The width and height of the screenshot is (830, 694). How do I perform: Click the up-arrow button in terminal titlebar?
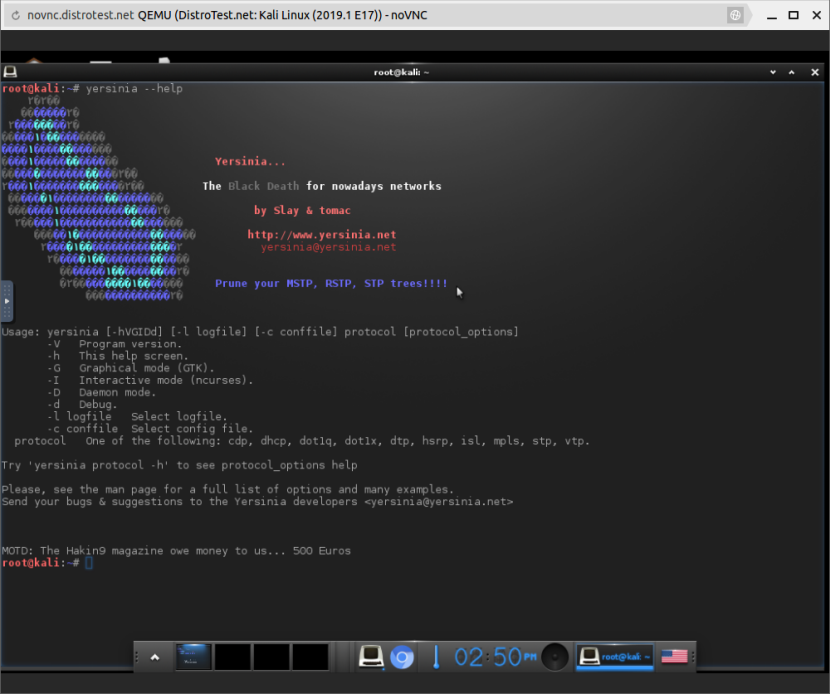(791, 72)
